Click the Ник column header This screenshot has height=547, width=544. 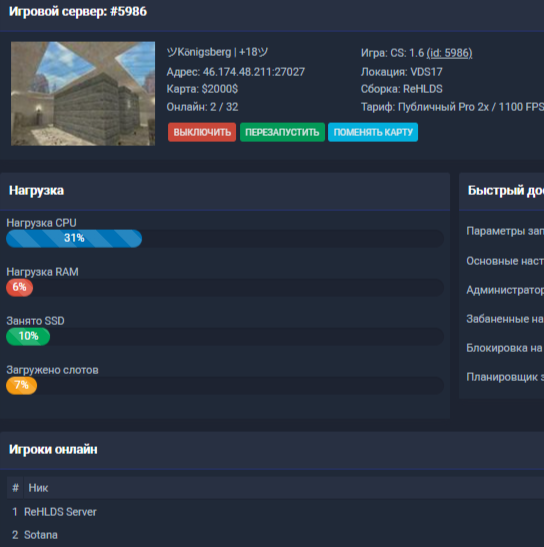tap(38, 488)
